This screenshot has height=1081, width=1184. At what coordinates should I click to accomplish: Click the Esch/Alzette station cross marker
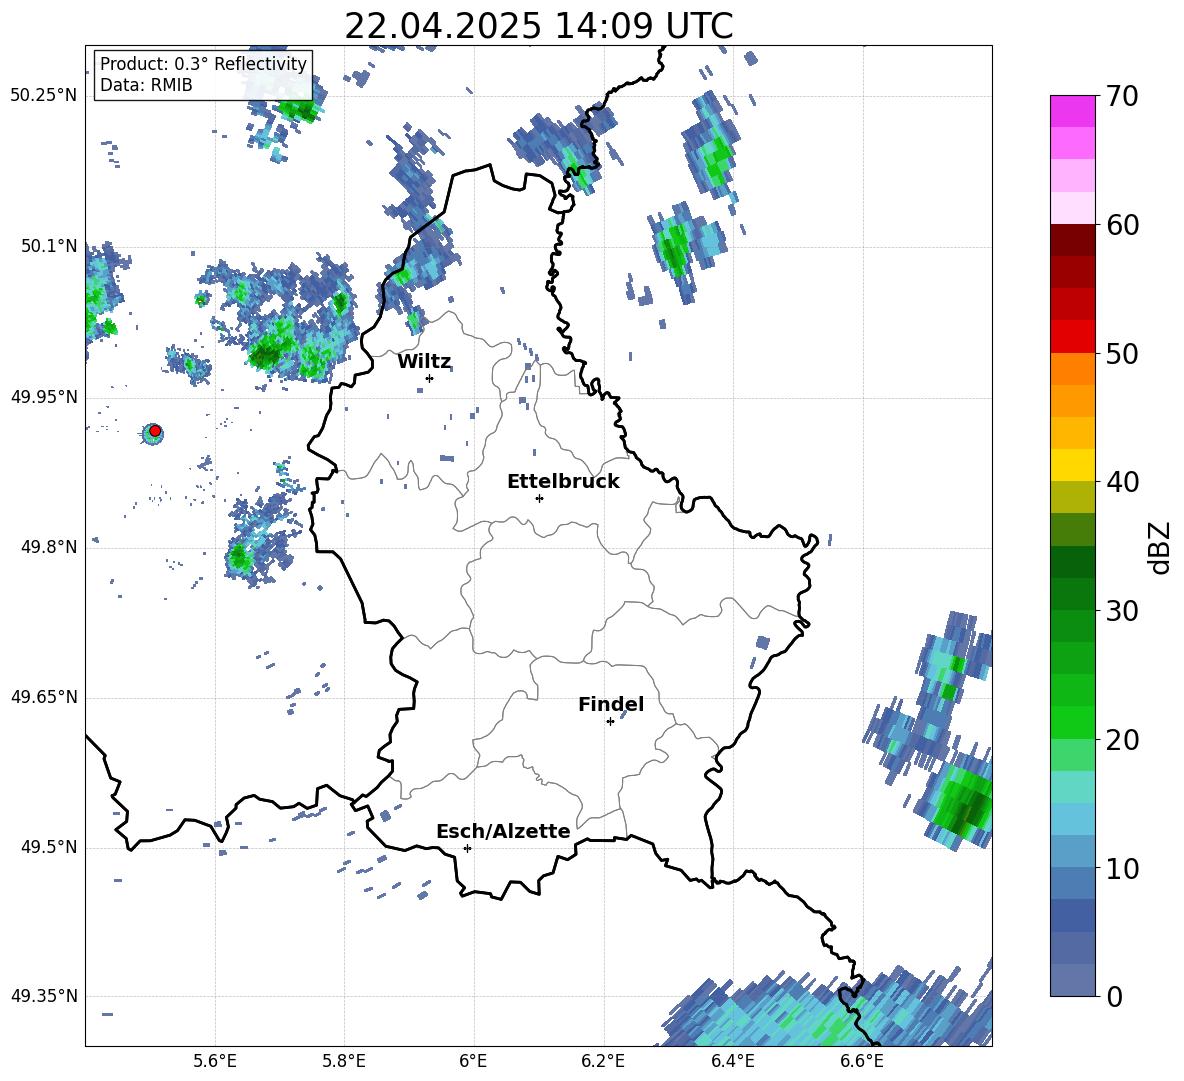pos(467,848)
